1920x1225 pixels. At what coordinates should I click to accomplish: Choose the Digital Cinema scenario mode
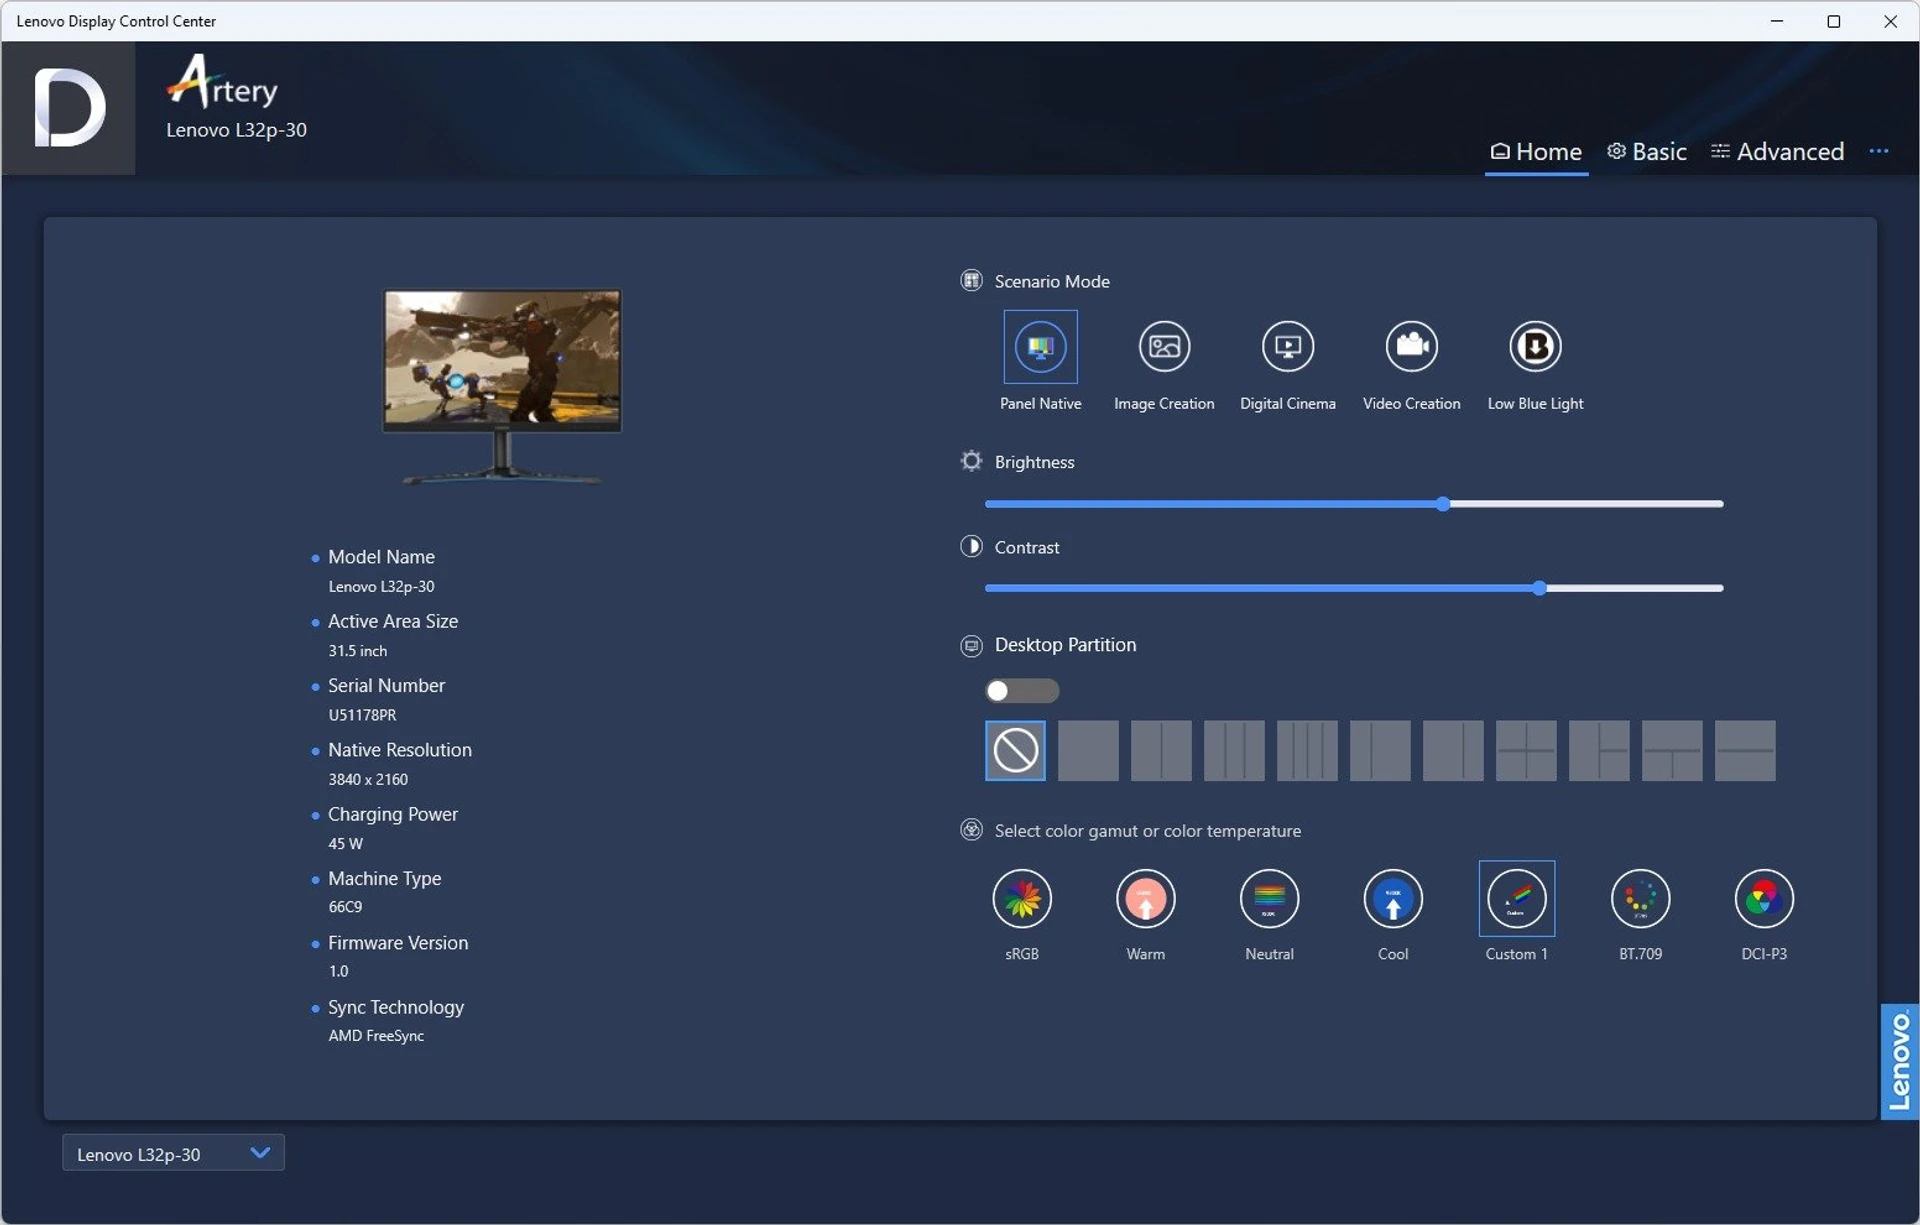point(1287,347)
